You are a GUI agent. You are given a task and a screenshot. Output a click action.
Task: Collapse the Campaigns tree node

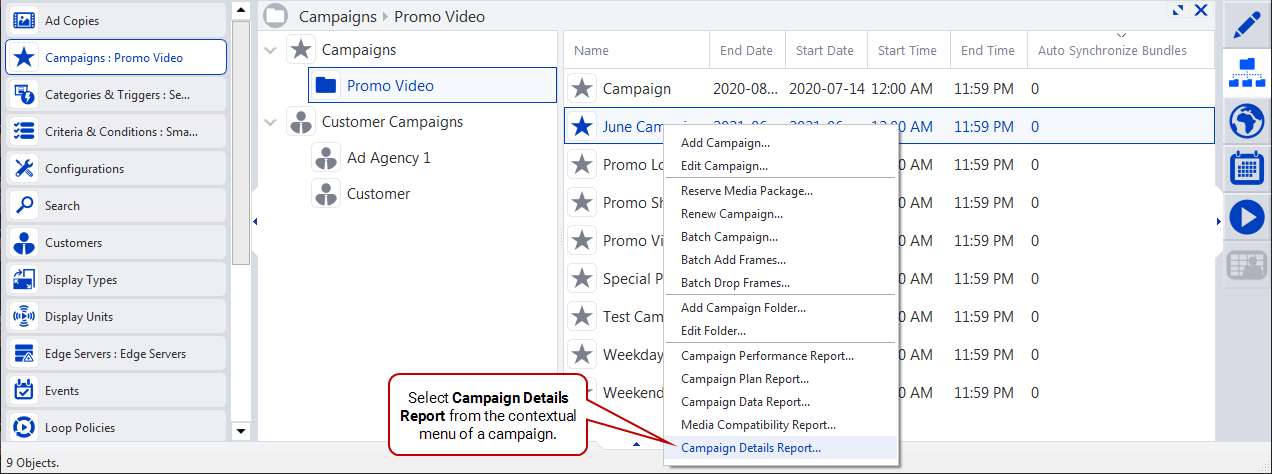(x=270, y=50)
